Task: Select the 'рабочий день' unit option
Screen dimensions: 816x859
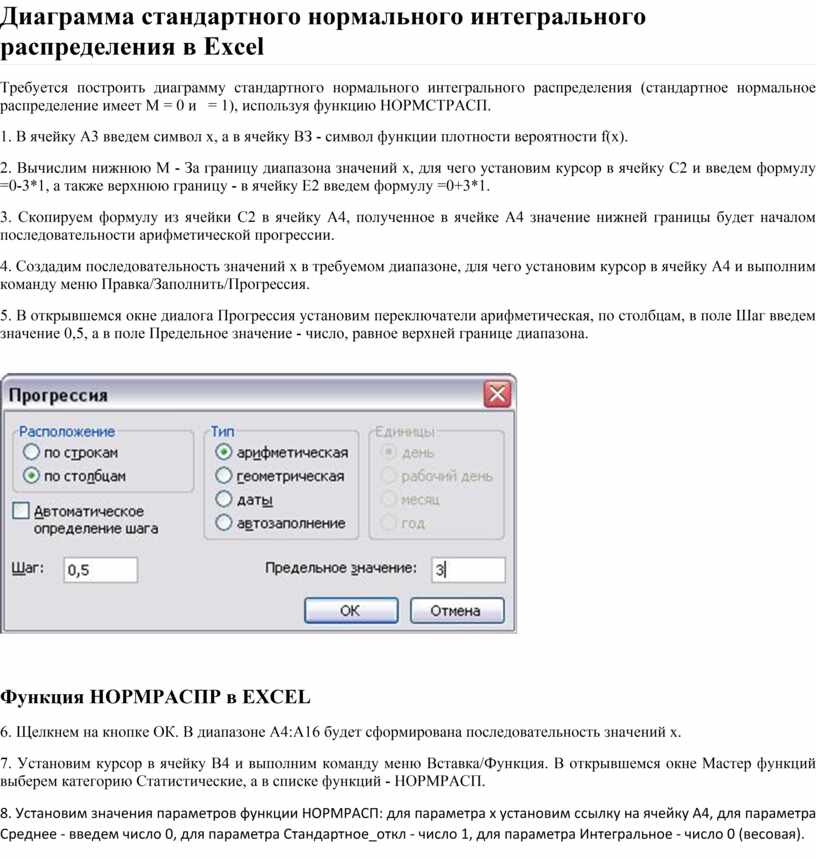Action: click(x=387, y=476)
